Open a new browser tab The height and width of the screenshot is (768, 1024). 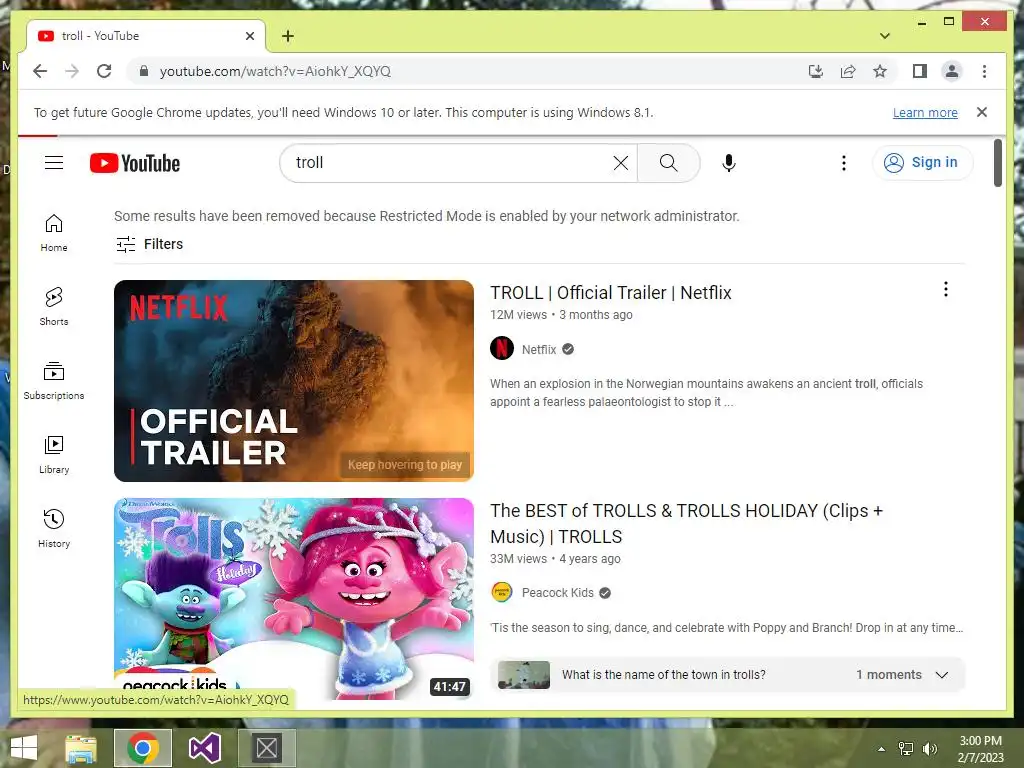pos(288,36)
